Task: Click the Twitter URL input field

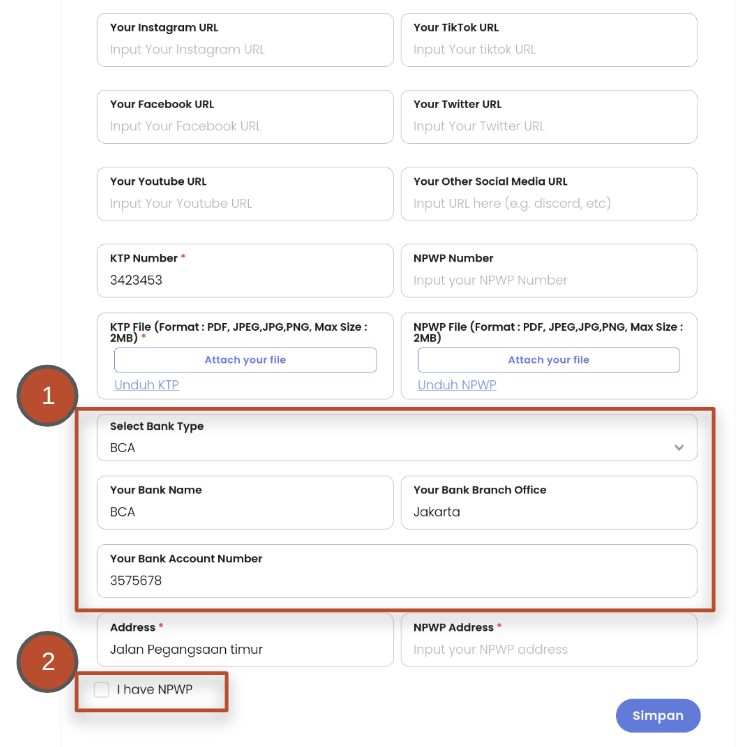Action: 549,127
